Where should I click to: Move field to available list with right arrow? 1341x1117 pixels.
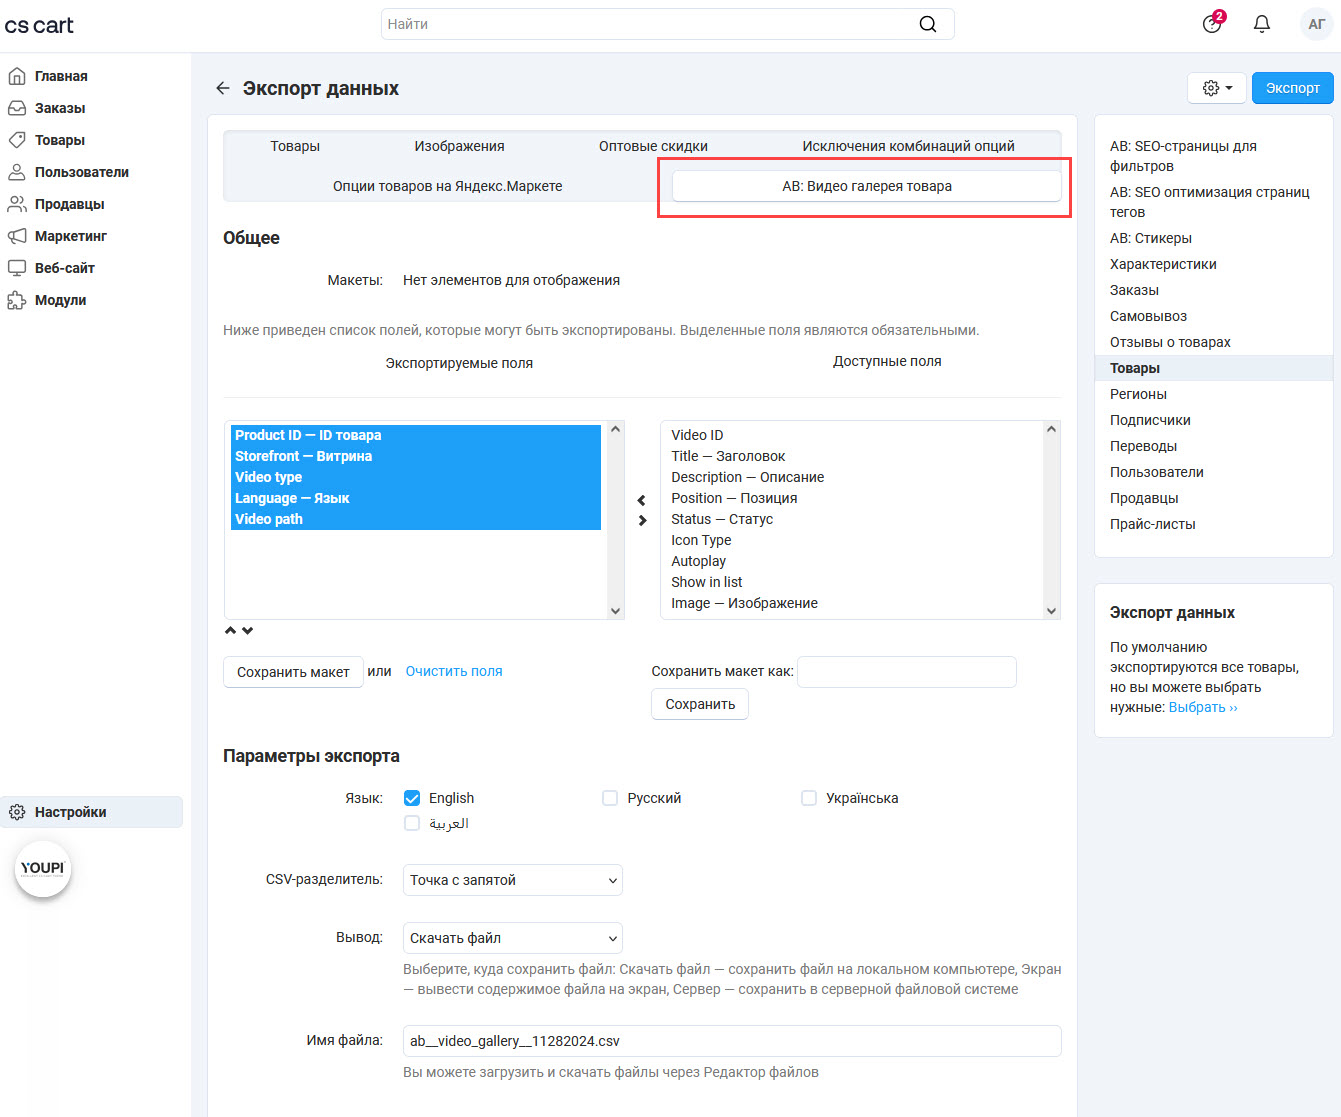tap(642, 521)
